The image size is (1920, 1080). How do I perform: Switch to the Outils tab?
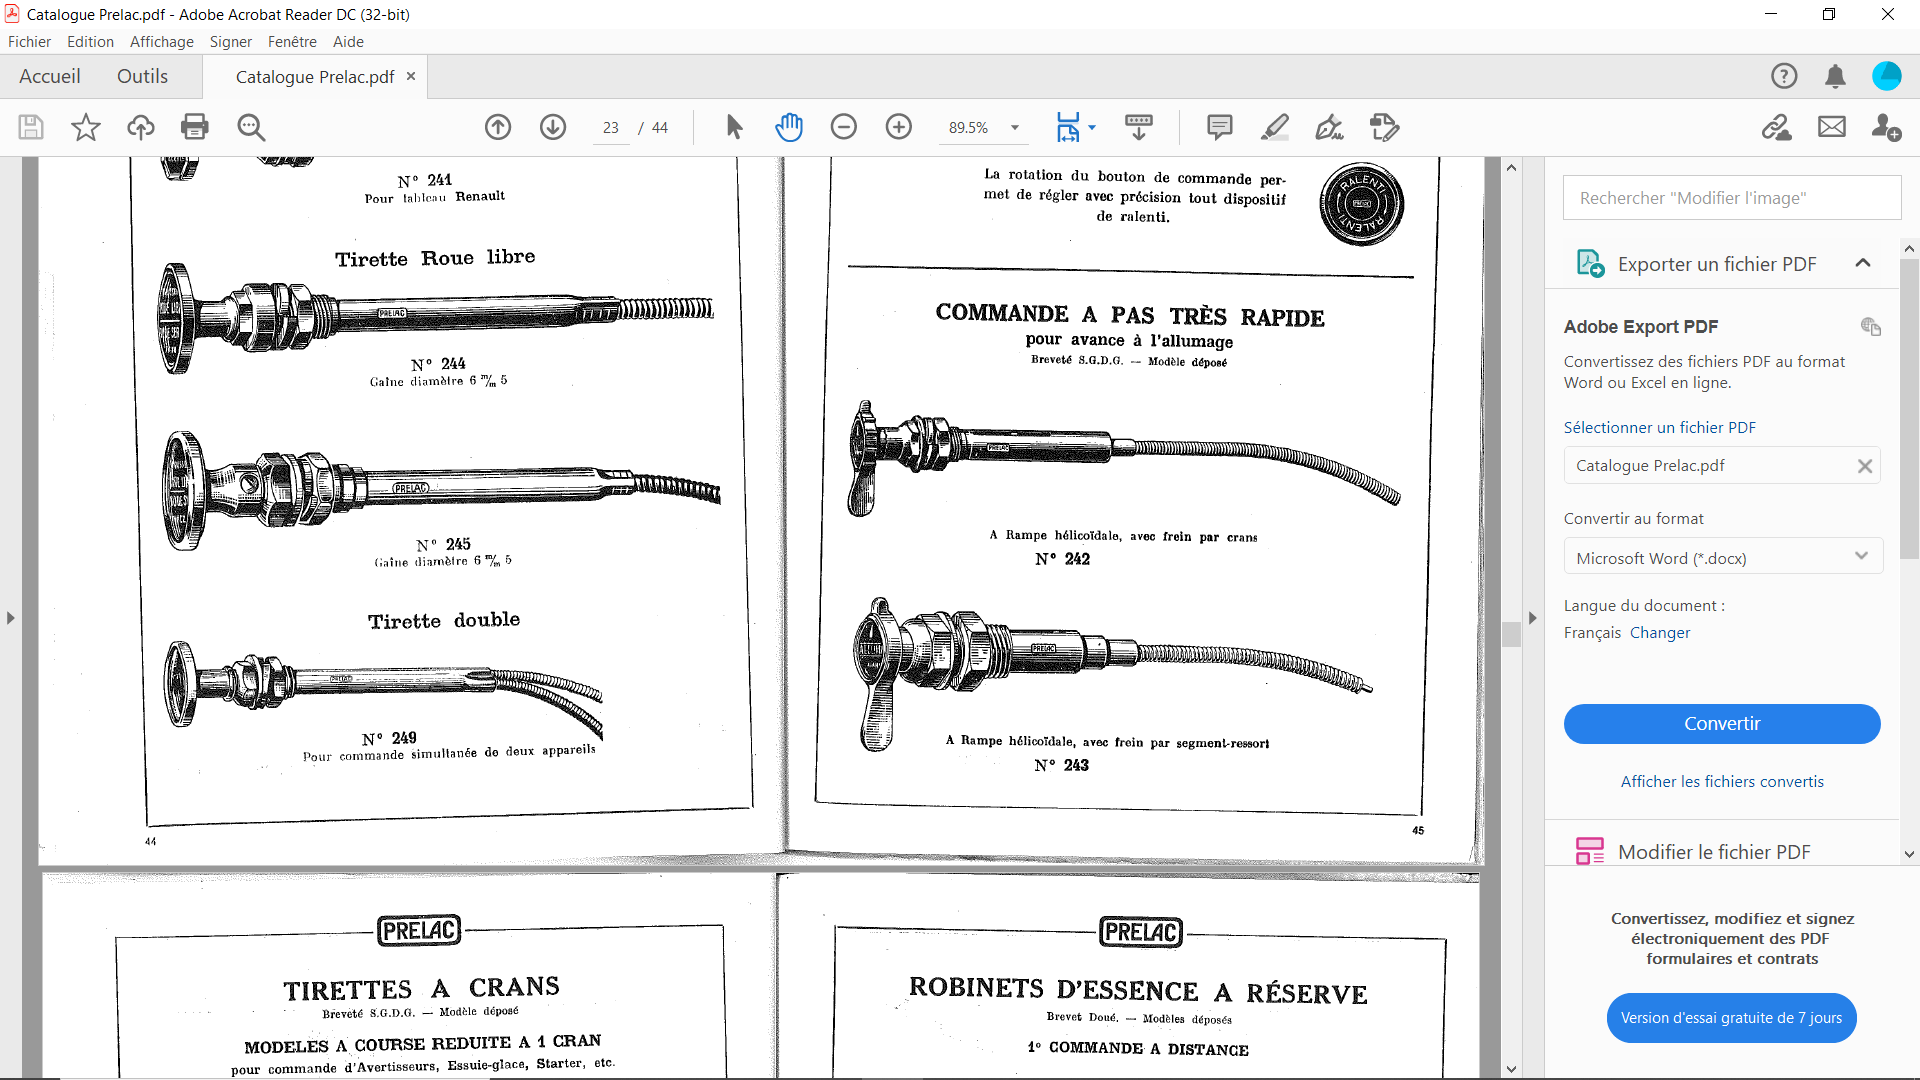pyautogui.click(x=142, y=77)
